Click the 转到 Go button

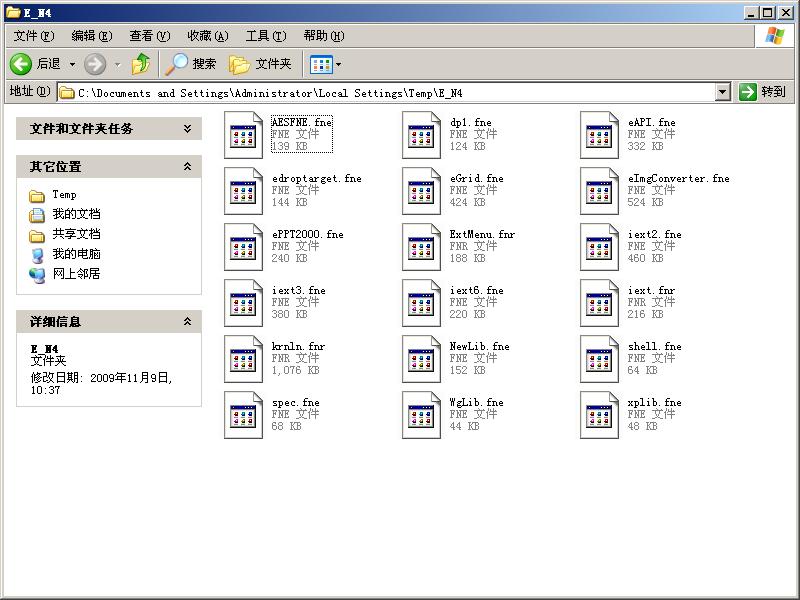click(763, 92)
